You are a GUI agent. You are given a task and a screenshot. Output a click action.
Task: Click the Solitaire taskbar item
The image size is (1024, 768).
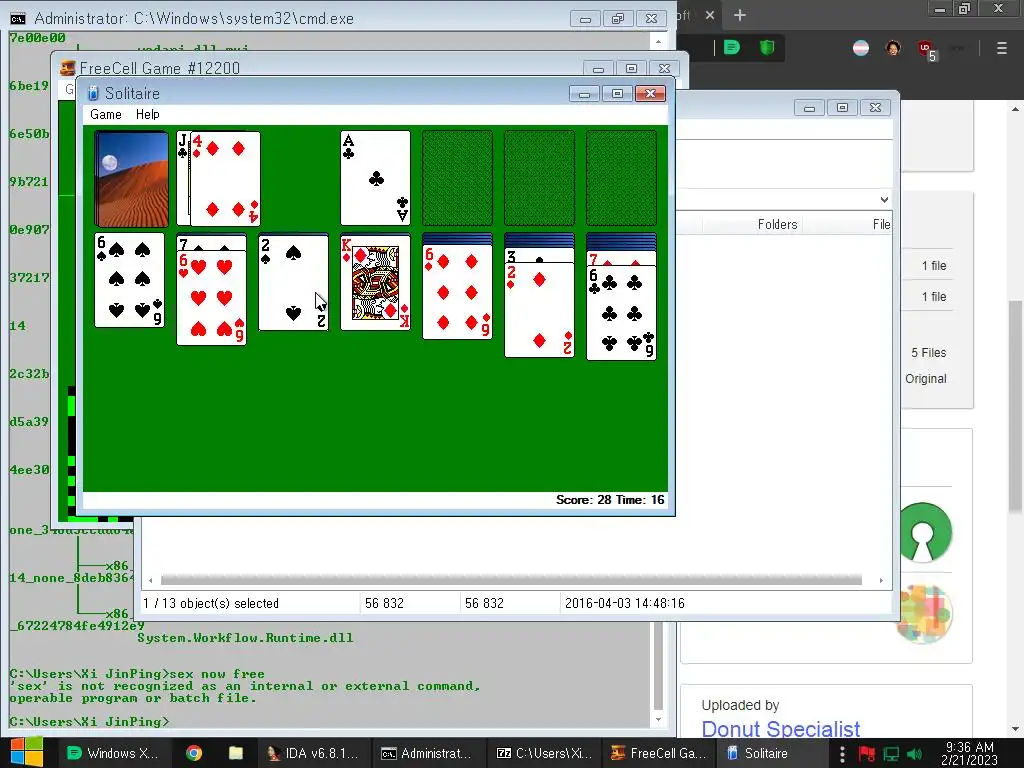click(x=772, y=753)
